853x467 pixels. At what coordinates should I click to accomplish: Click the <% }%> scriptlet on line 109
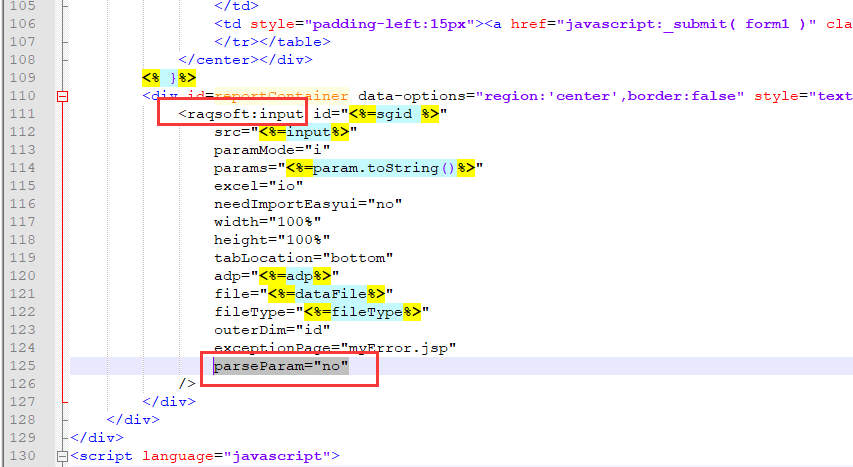[169, 78]
